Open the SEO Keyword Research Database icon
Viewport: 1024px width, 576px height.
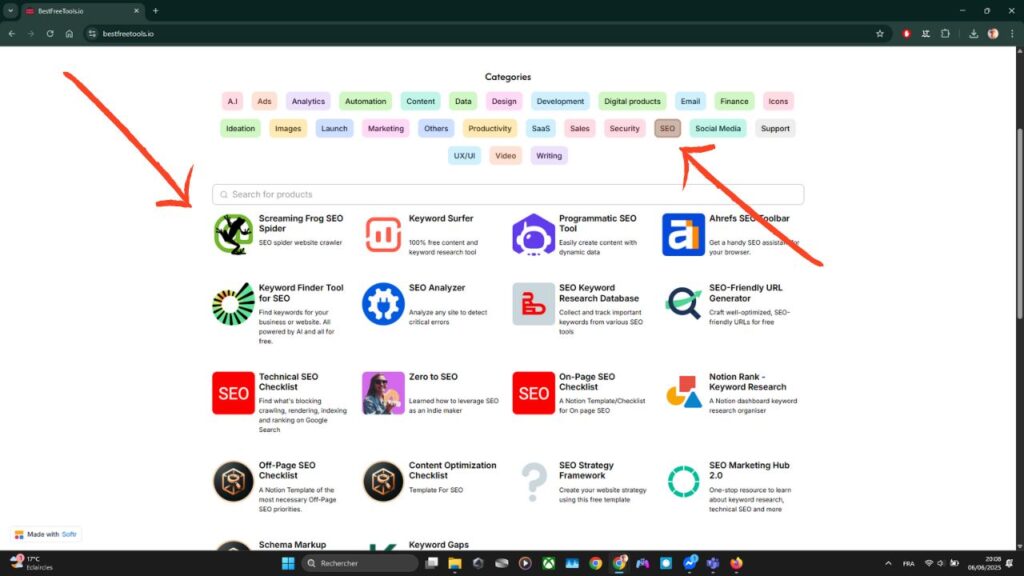click(533, 304)
